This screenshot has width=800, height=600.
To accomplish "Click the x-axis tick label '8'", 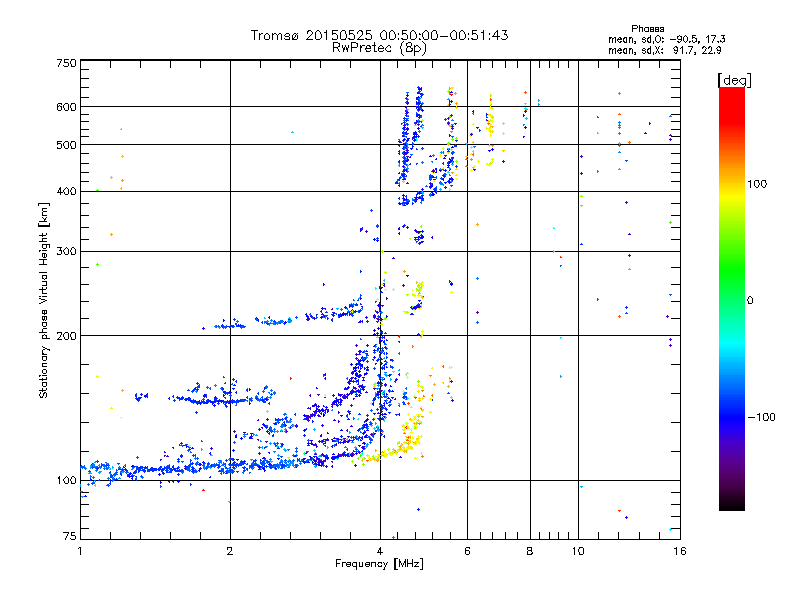I will [x=530, y=551].
